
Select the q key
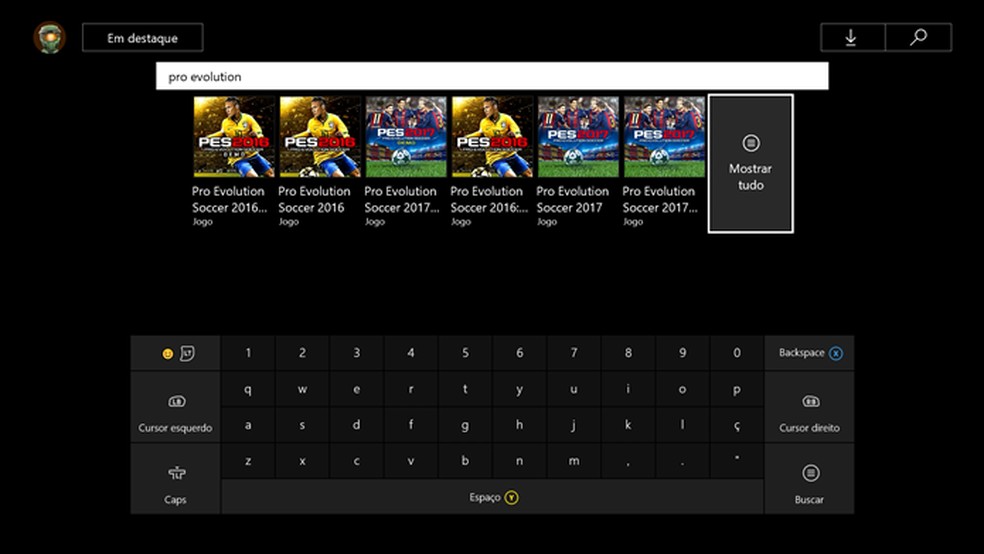pyautogui.click(x=248, y=390)
